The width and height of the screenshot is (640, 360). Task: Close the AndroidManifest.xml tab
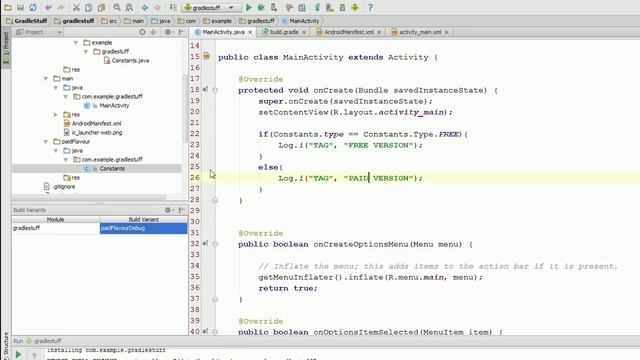pos(379,32)
